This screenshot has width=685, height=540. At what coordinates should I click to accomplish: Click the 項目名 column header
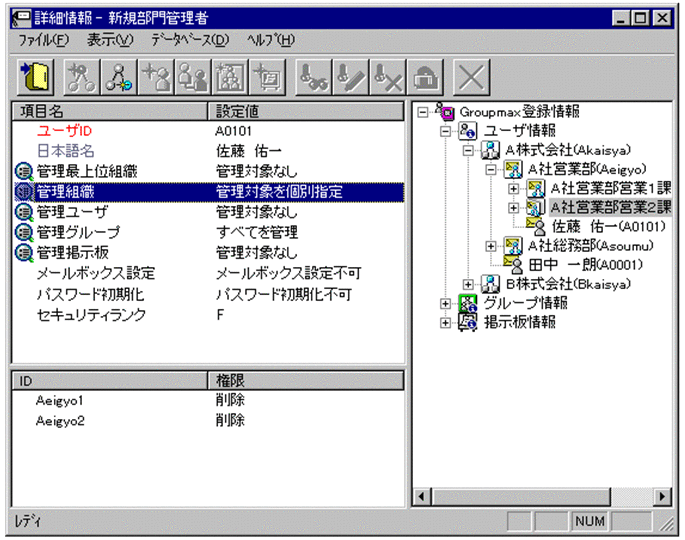[110, 111]
